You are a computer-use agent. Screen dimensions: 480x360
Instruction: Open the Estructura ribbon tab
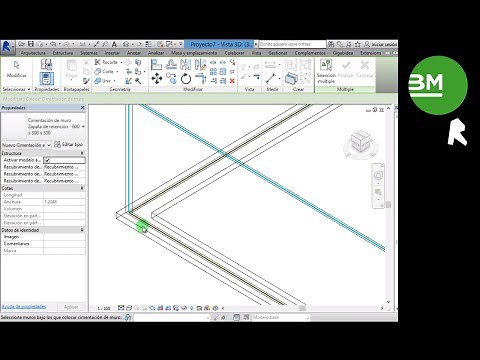pos(63,53)
